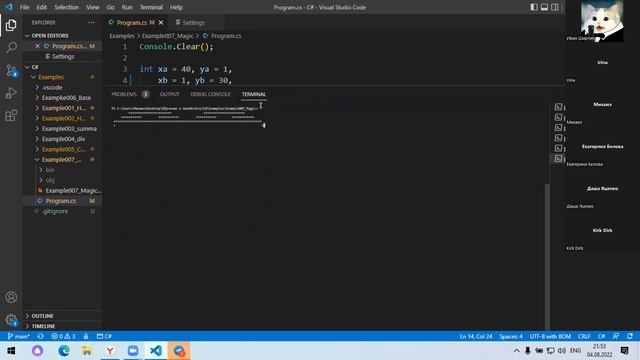Open the Go menu
Screen dimensions: 640x360
[x=110, y=7]
